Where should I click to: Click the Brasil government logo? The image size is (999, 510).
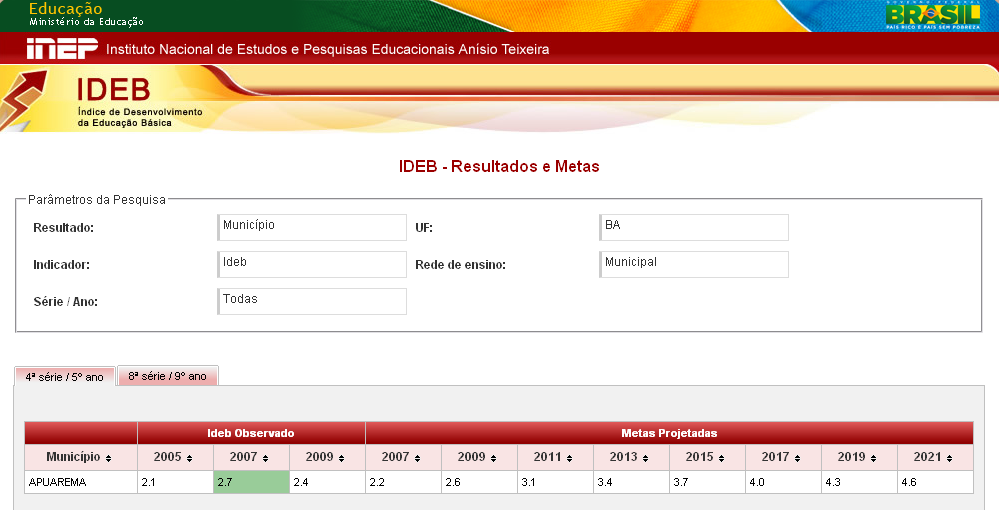[933, 15]
